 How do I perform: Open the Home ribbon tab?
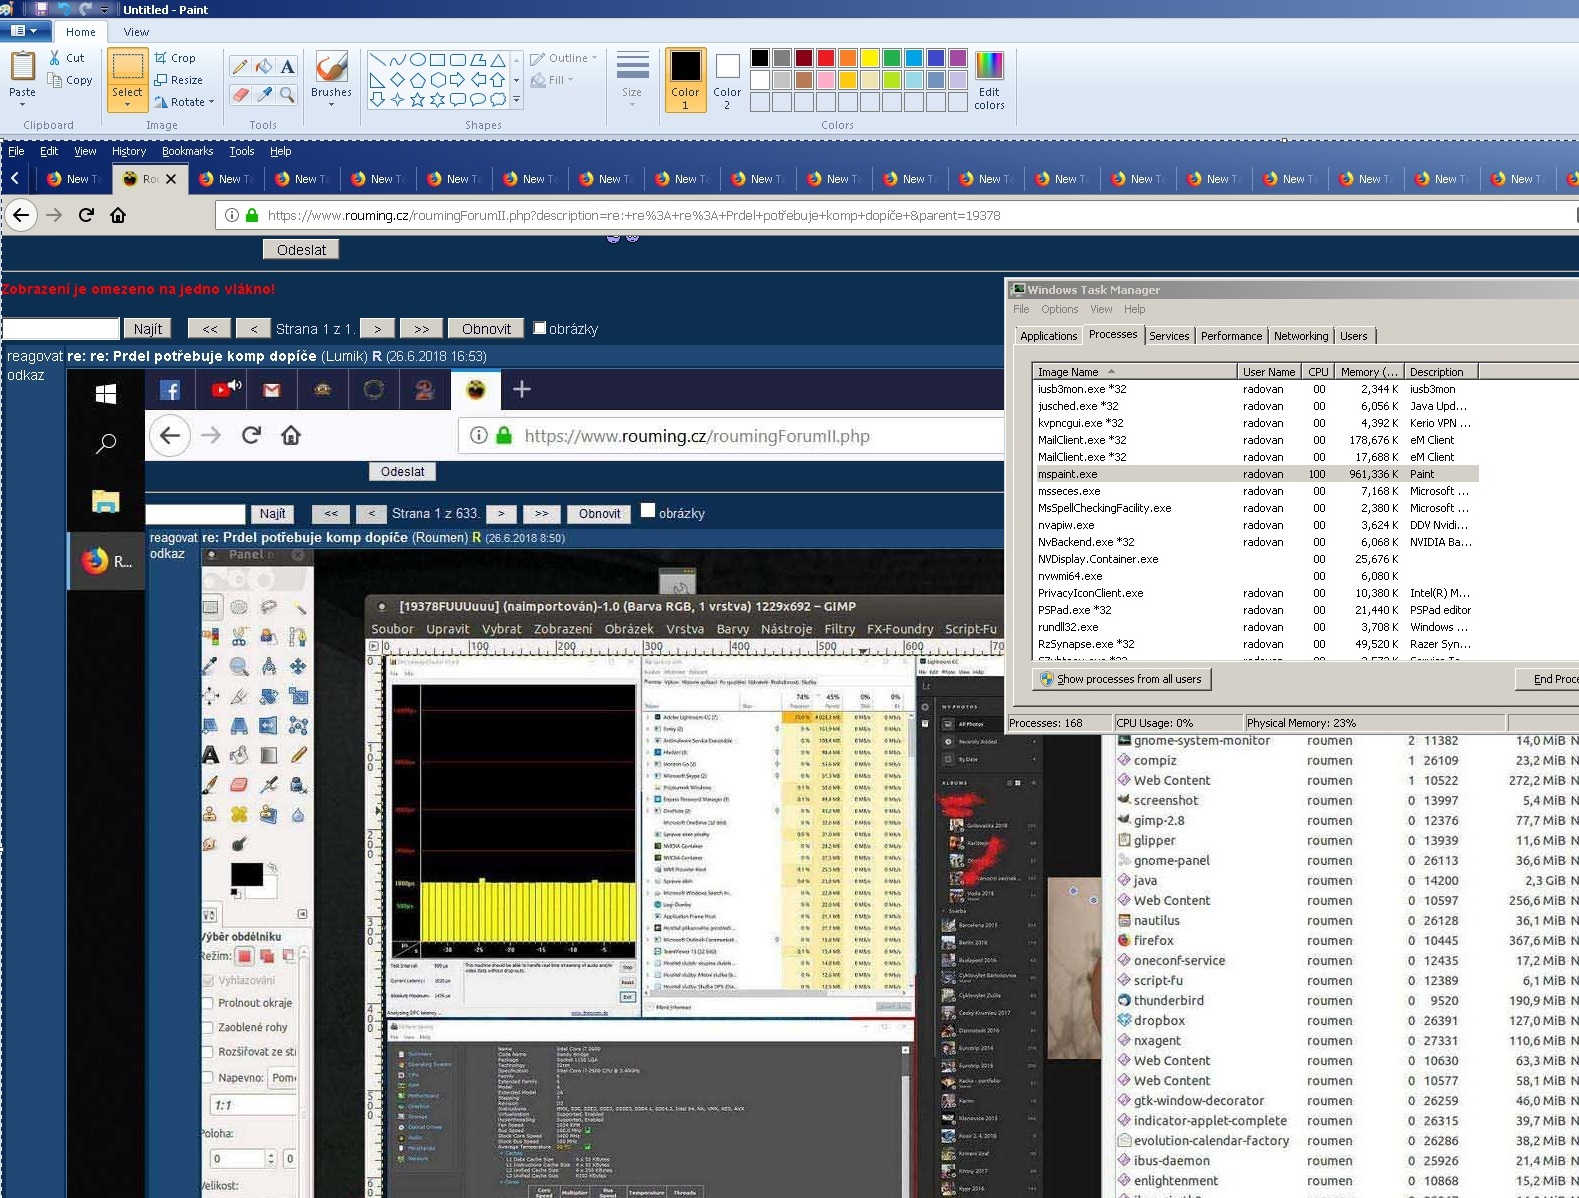click(81, 32)
